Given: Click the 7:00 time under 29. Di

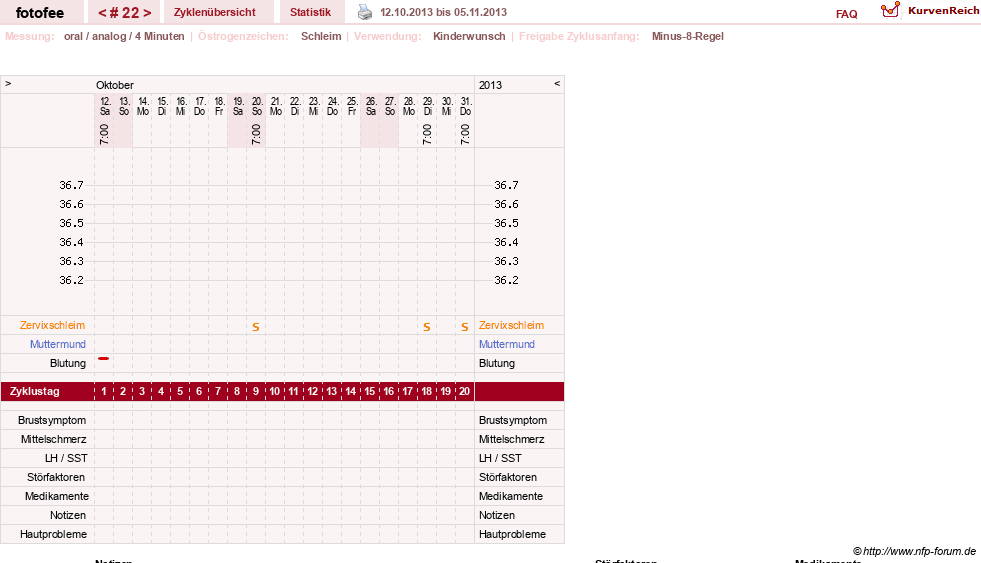Looking at the screenshot, I should [x=427, y=134].
